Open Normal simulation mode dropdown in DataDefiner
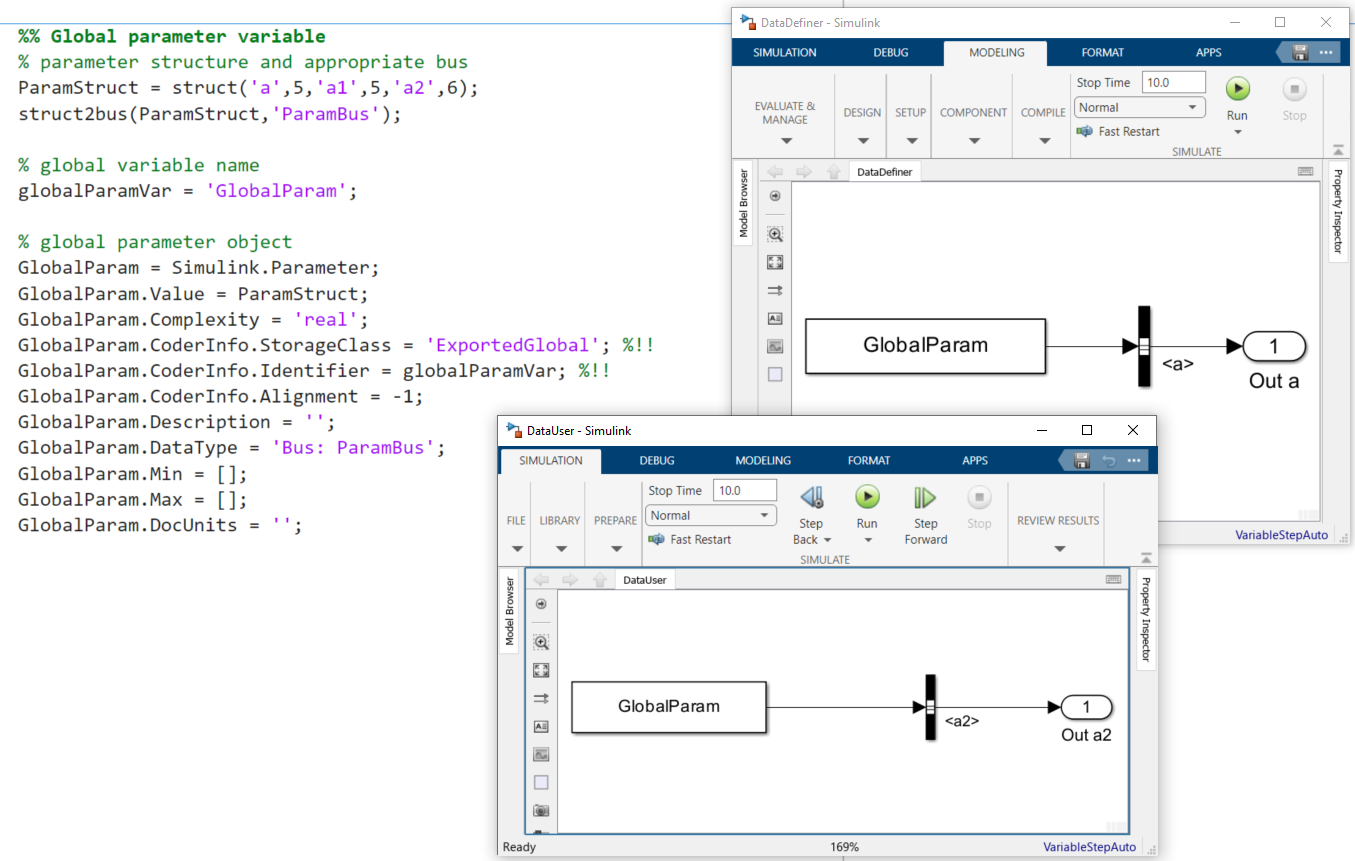1355x861 pixels. click(1140, 107)
